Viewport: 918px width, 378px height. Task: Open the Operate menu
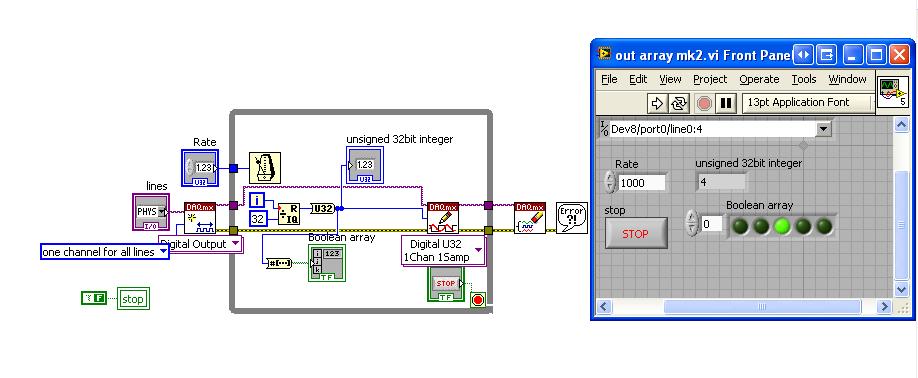tap(759, 79)
